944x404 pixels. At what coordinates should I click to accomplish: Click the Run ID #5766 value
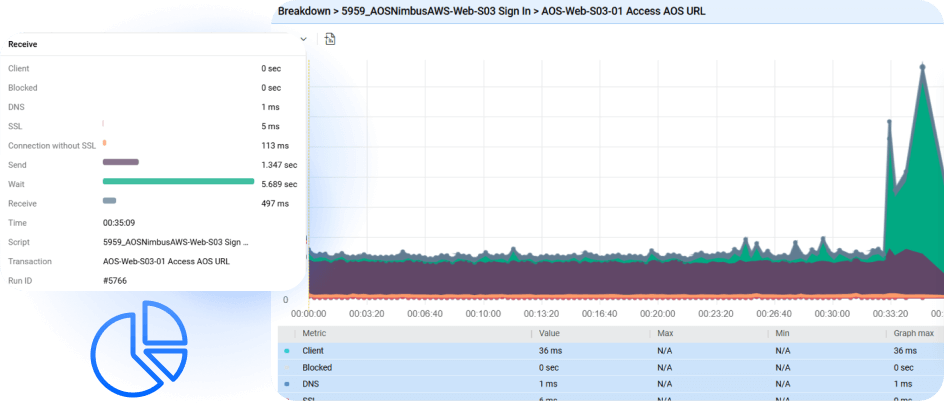[x=115, y=281]
